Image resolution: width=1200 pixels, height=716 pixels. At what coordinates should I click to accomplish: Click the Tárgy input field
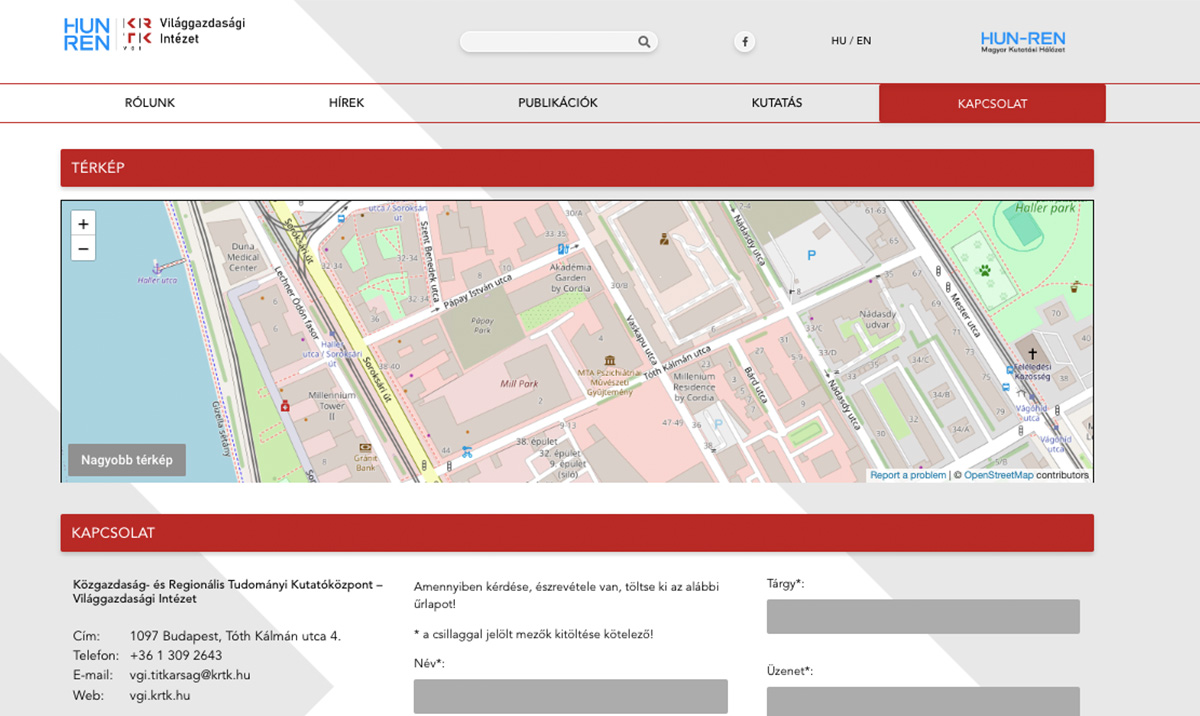[x=922, y=616]
